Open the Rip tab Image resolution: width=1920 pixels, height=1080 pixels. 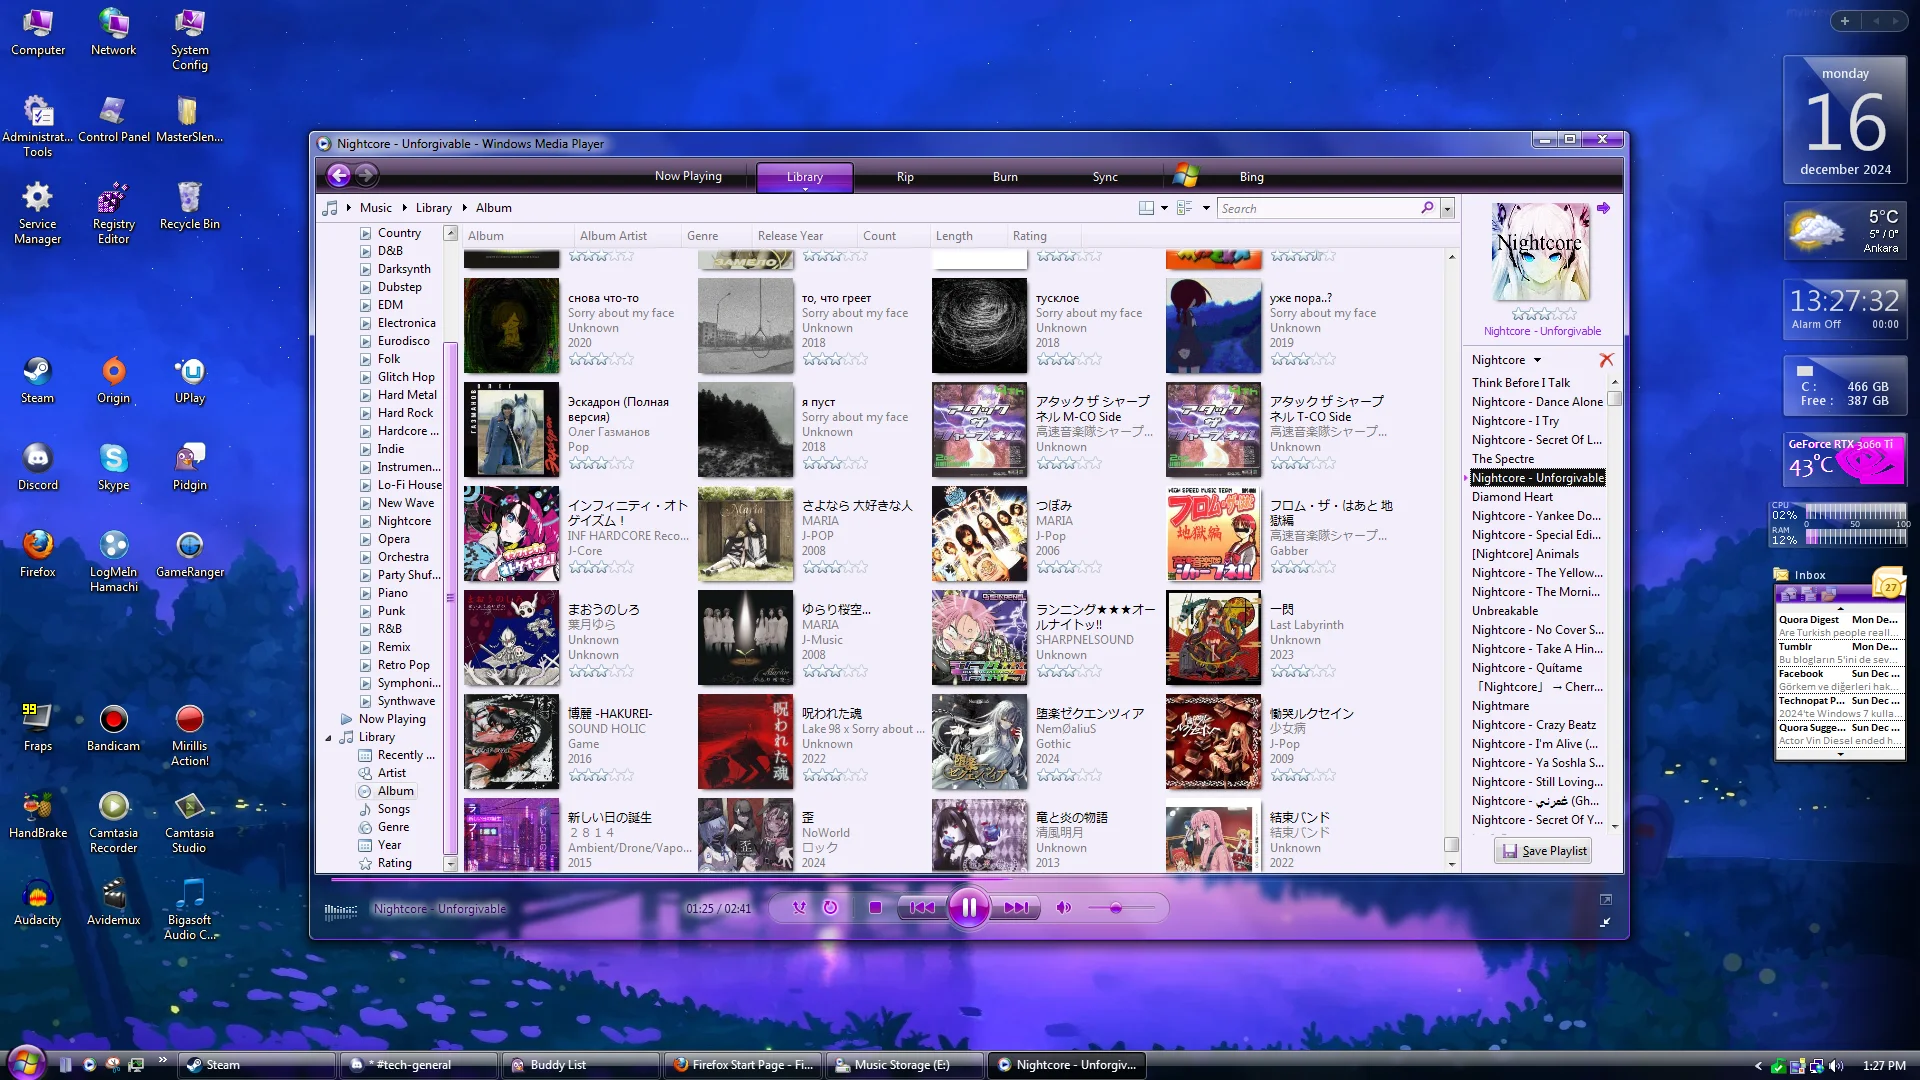(x=905, y=177)
